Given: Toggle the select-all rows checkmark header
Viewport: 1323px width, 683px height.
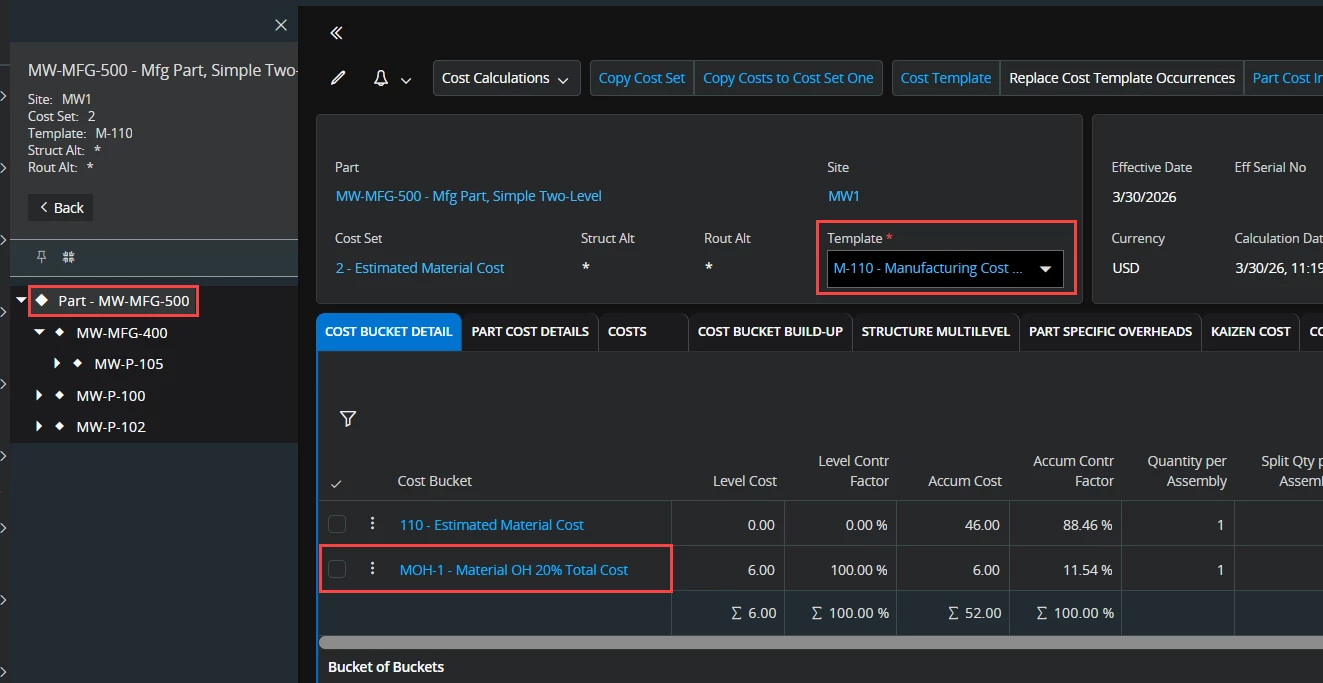Looking at the screenshot, I should click(336, 484).
